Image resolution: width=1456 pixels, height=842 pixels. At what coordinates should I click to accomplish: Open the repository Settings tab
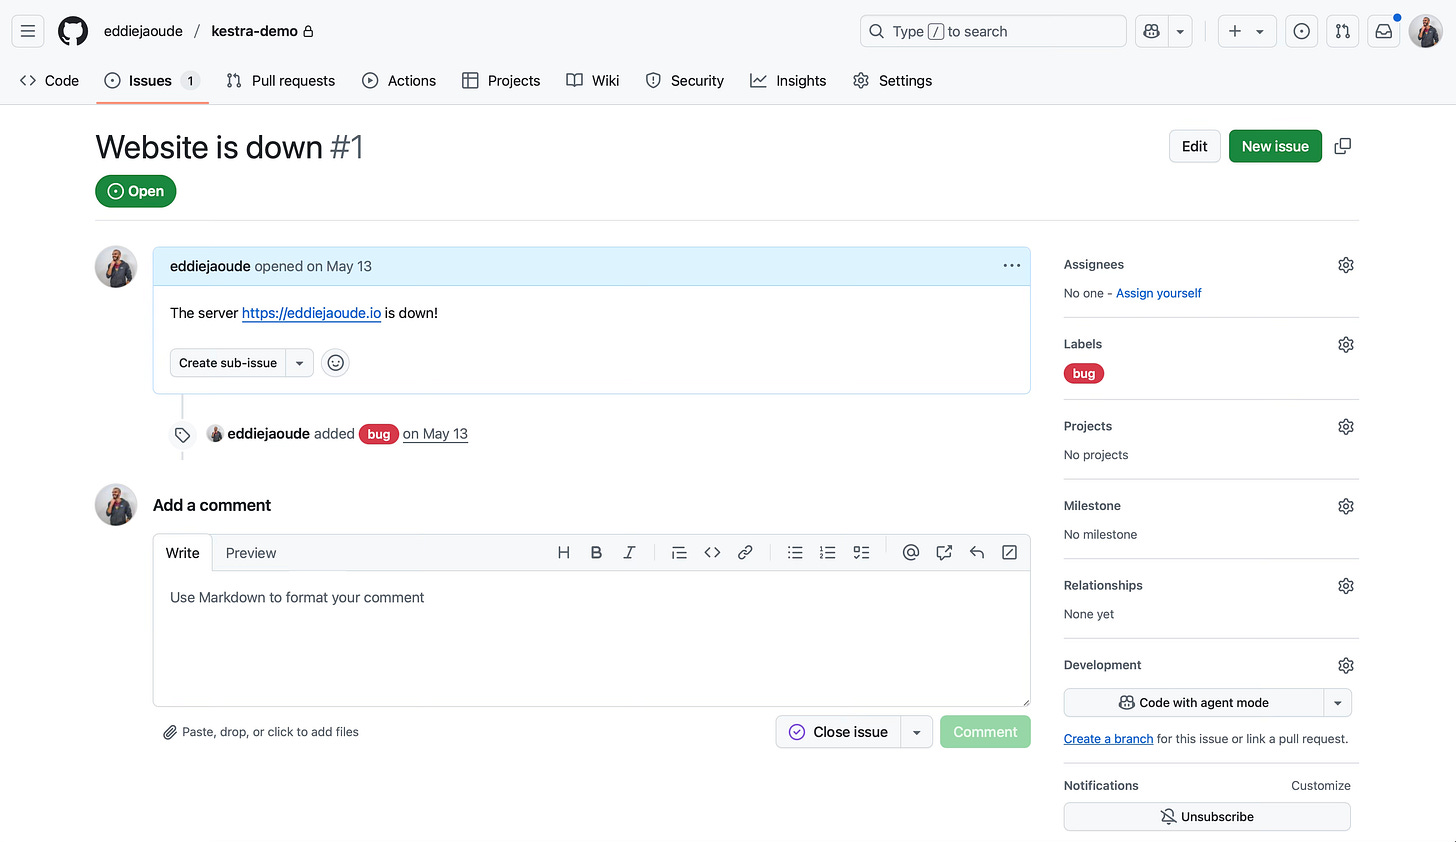pyautogui.click(x=892, y=81)
